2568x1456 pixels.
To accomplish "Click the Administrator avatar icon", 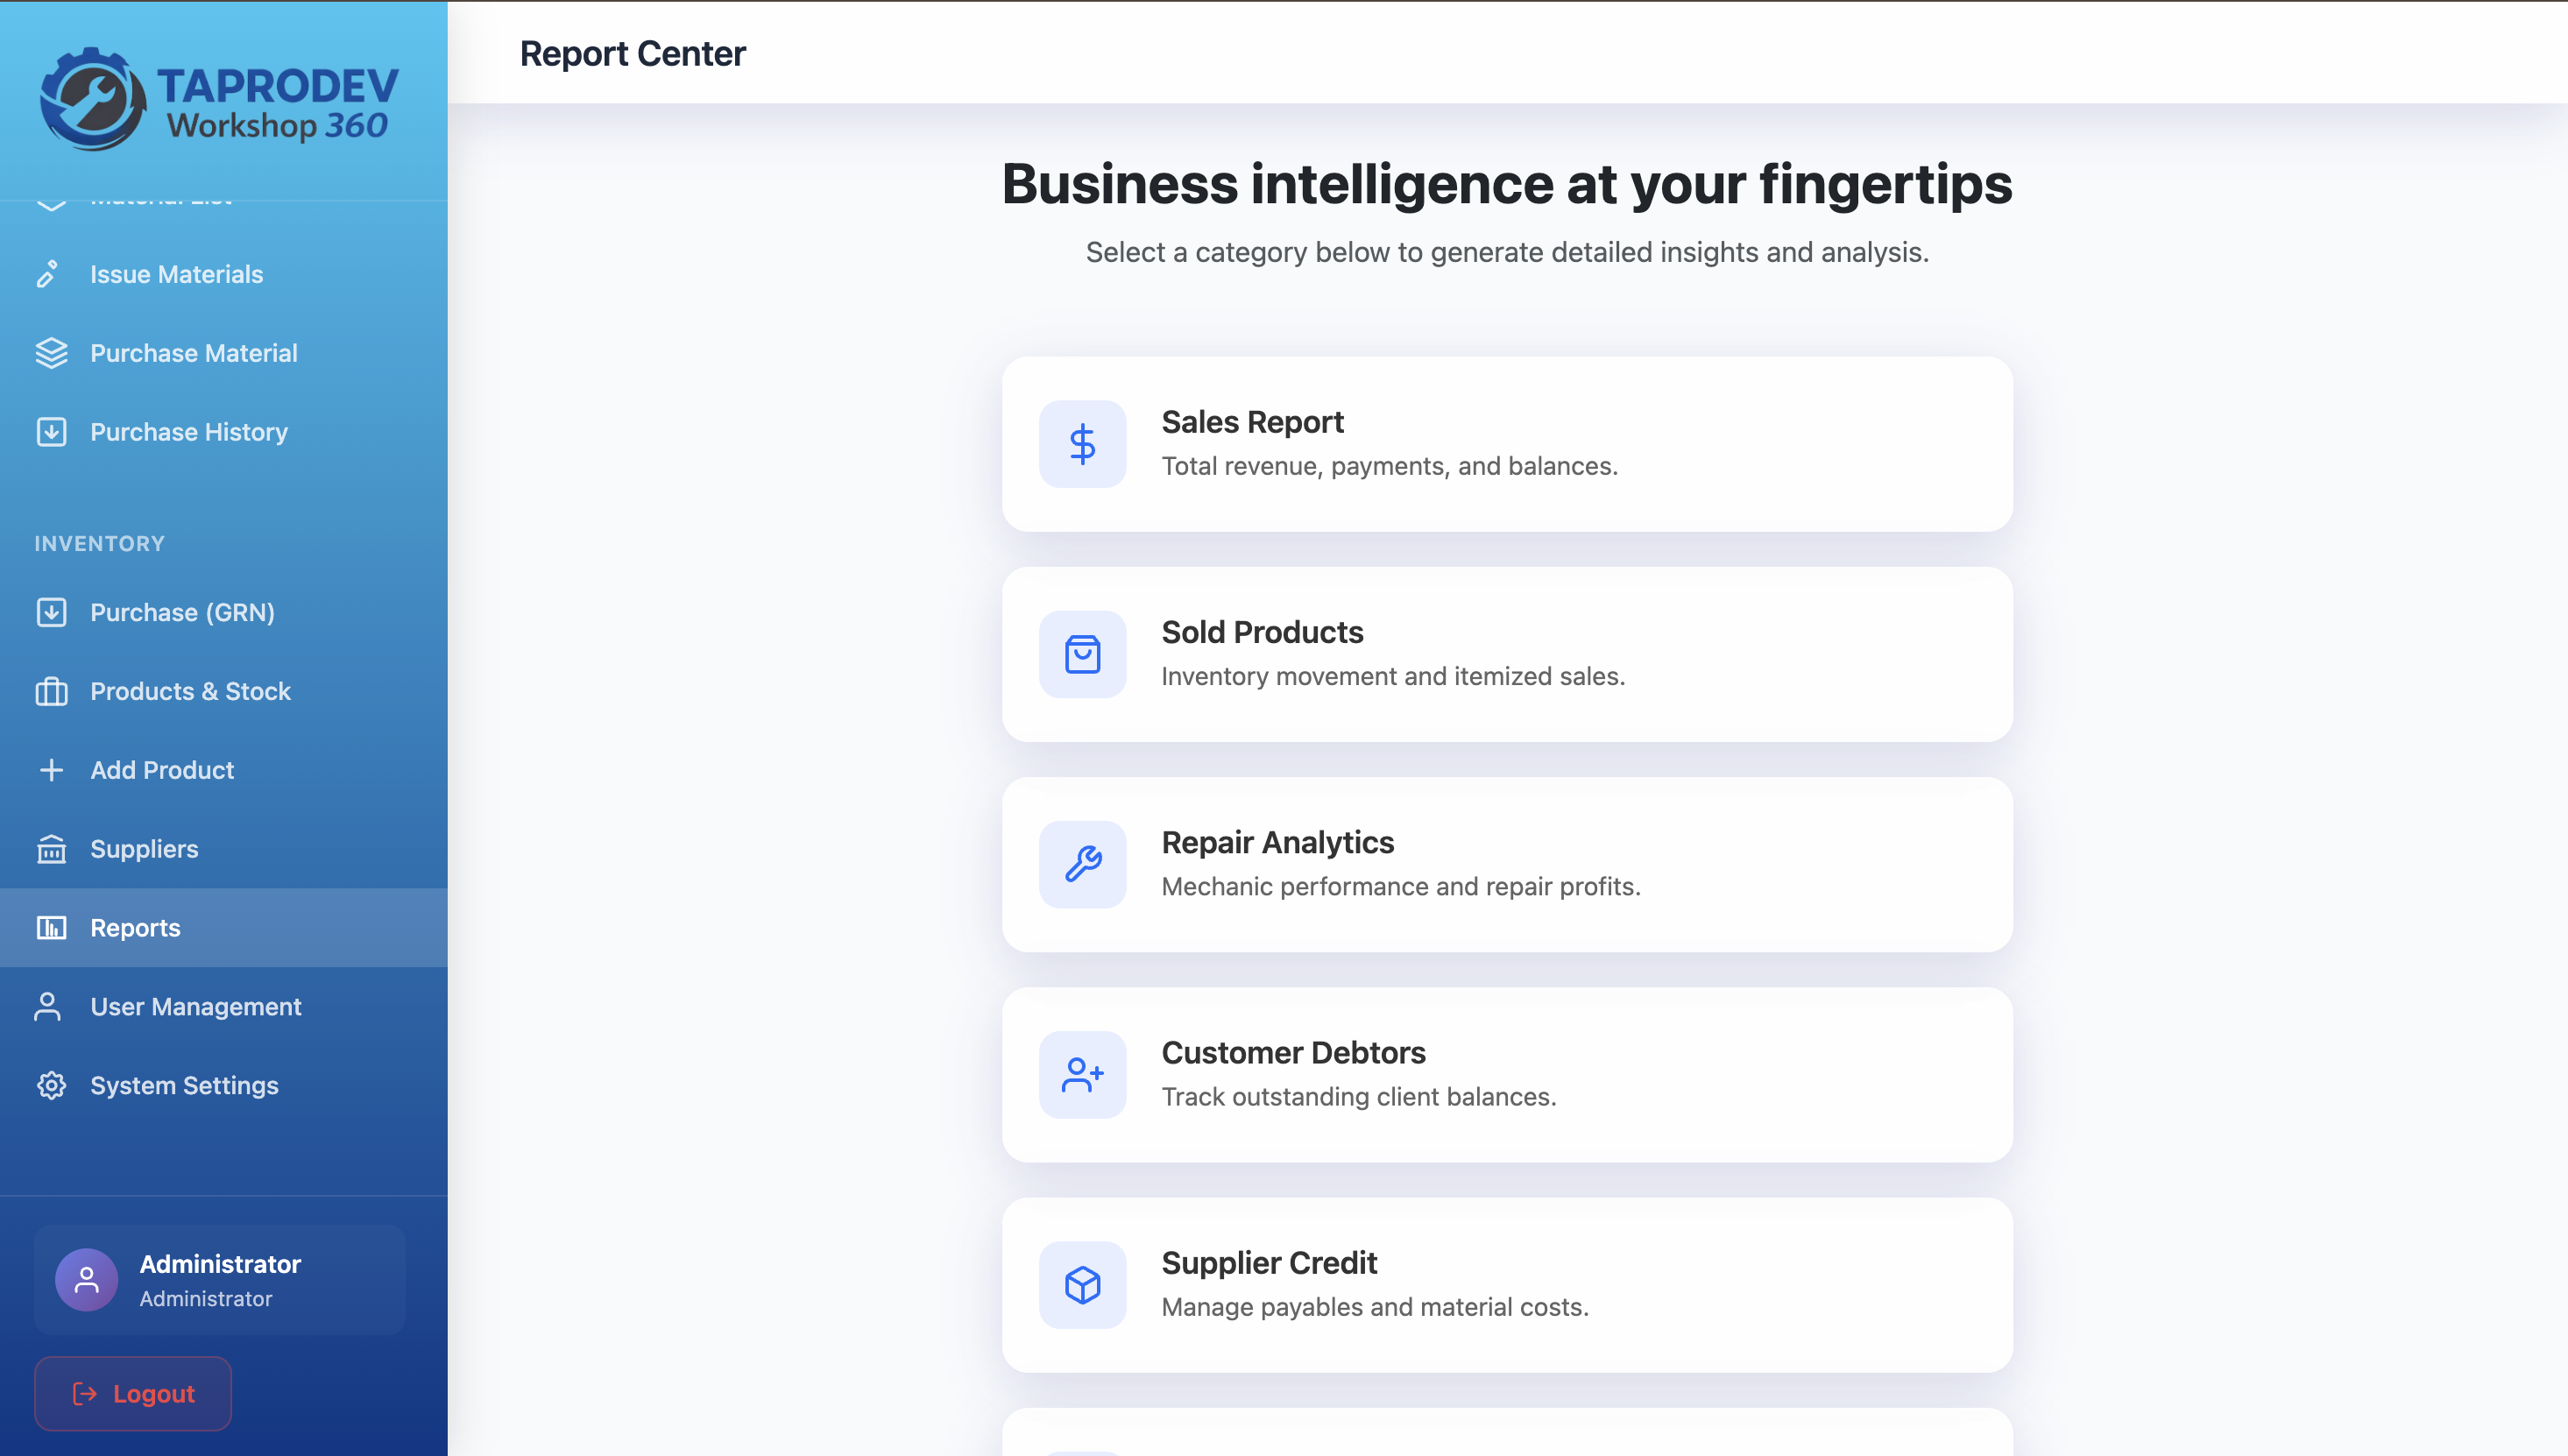I will pos(86,1279).
